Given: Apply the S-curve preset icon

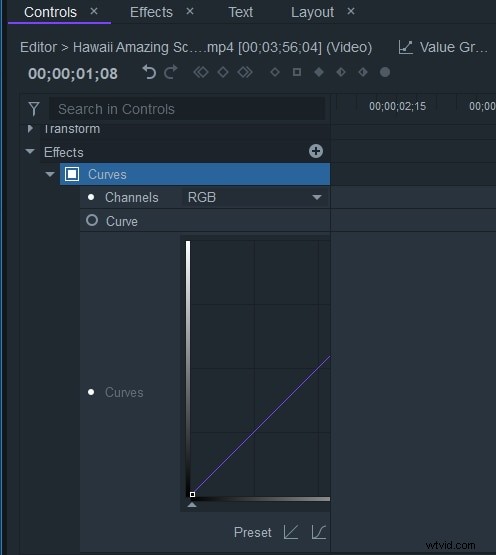Looking at the screenshot, I should [319, 532].
